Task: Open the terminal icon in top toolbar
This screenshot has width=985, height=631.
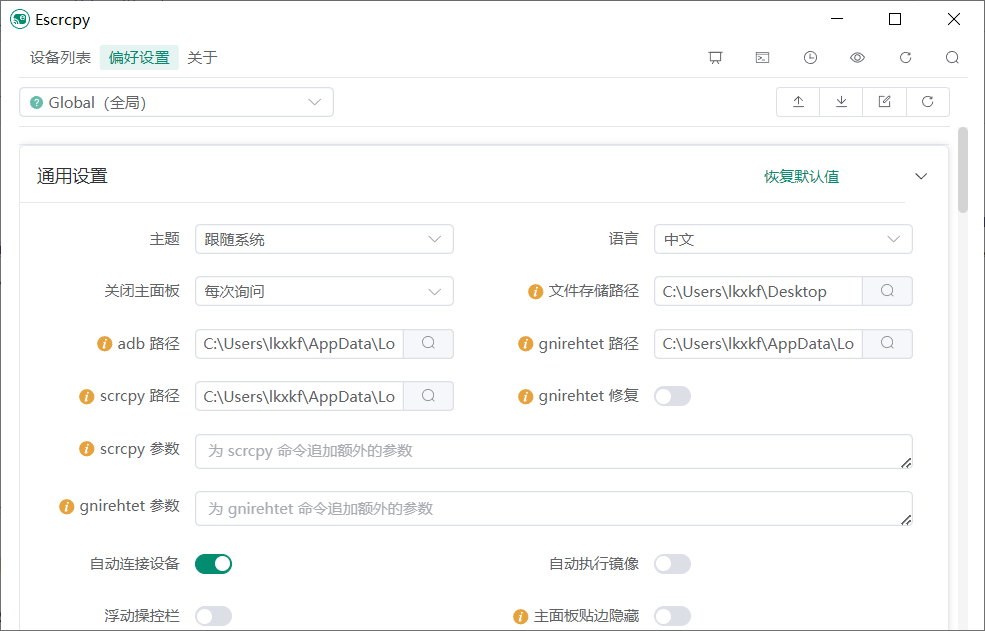Action: pos(762,58)
